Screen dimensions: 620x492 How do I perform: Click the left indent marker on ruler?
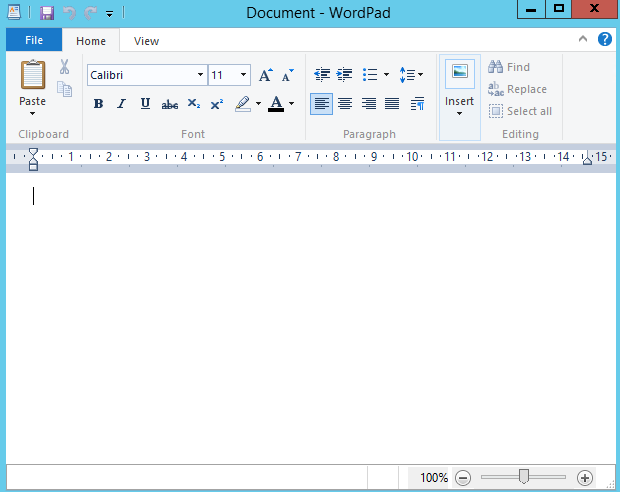(x=34, y=159)
